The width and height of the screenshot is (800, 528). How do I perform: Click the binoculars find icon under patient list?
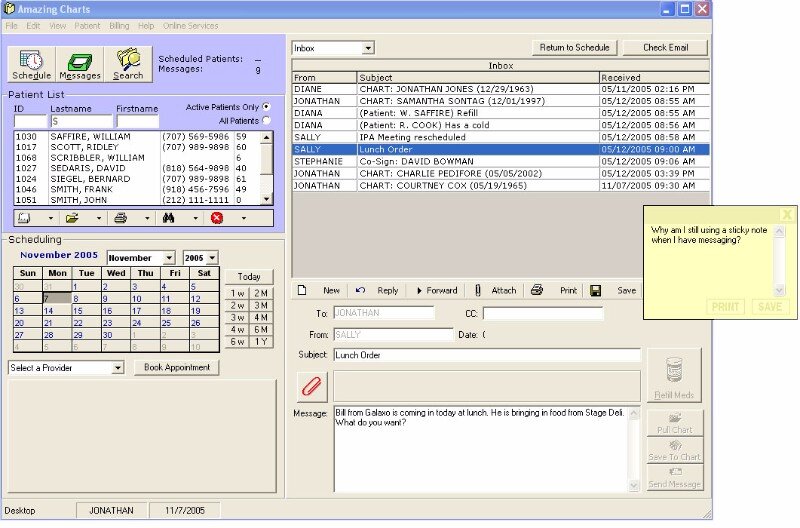(x=168, y=217)
